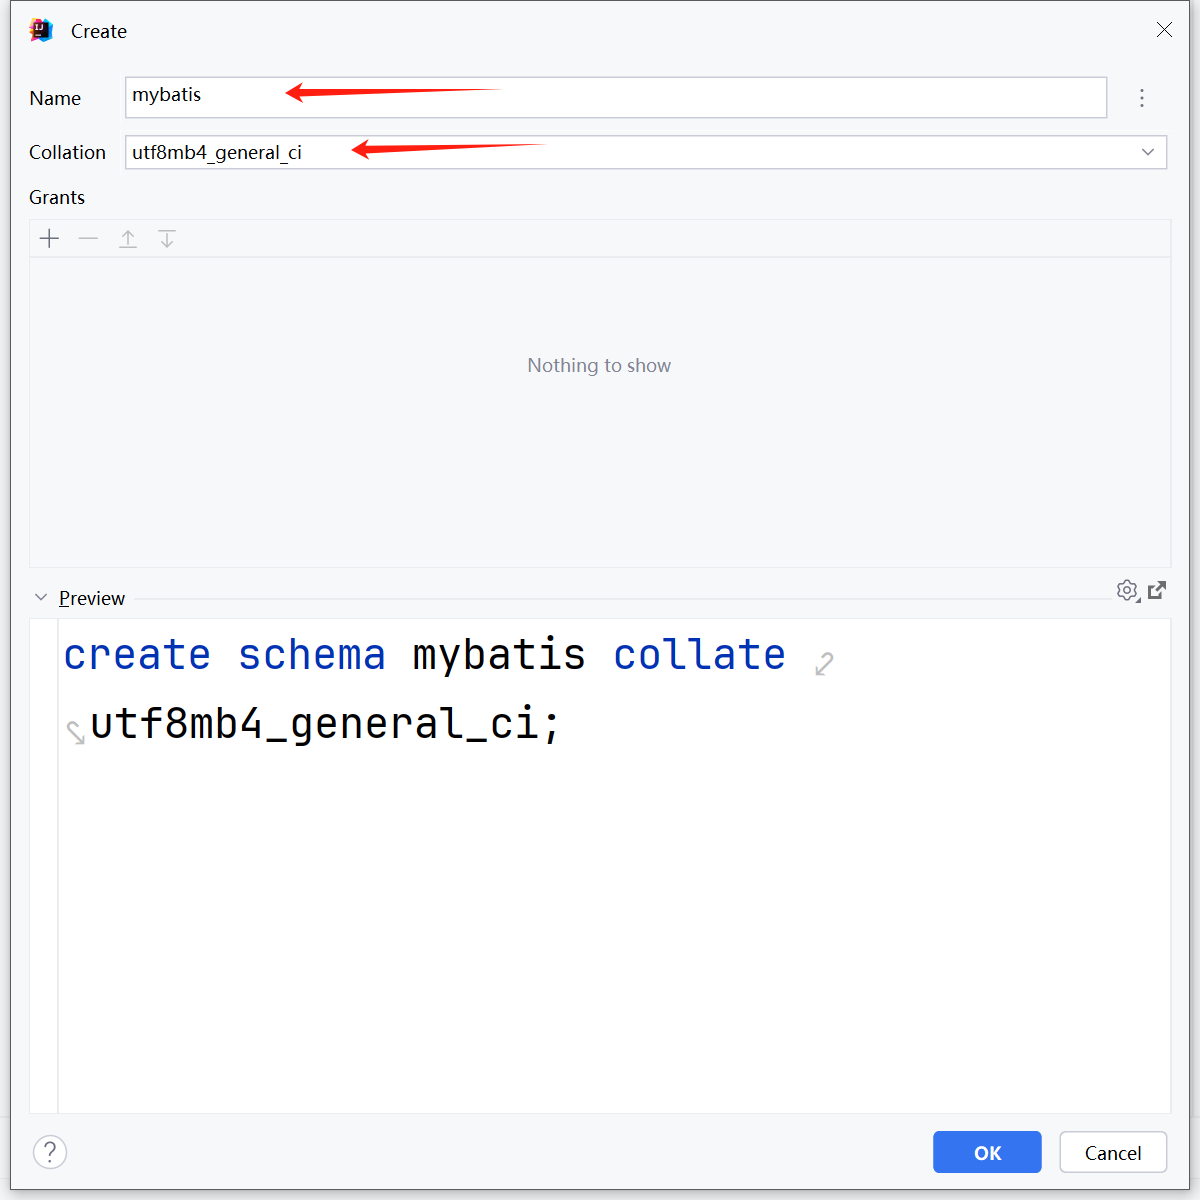Collapse the Preview section chevron

41,598
